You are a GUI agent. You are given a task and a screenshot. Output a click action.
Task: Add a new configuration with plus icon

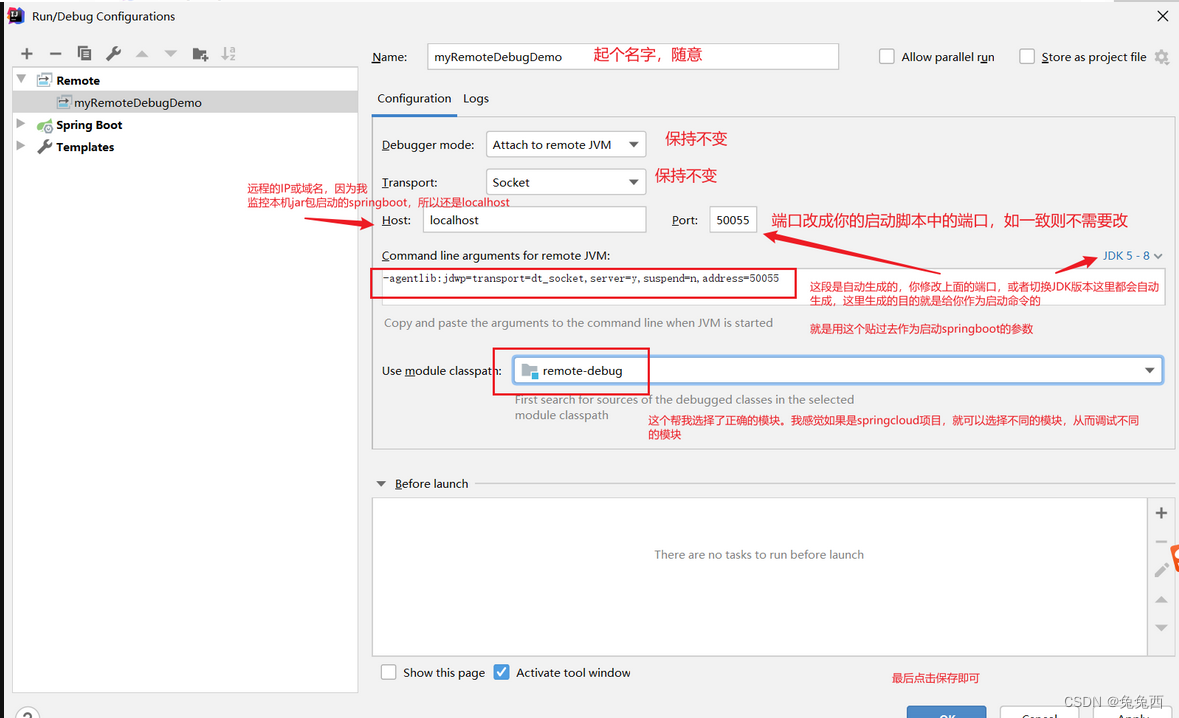(27, 53)
